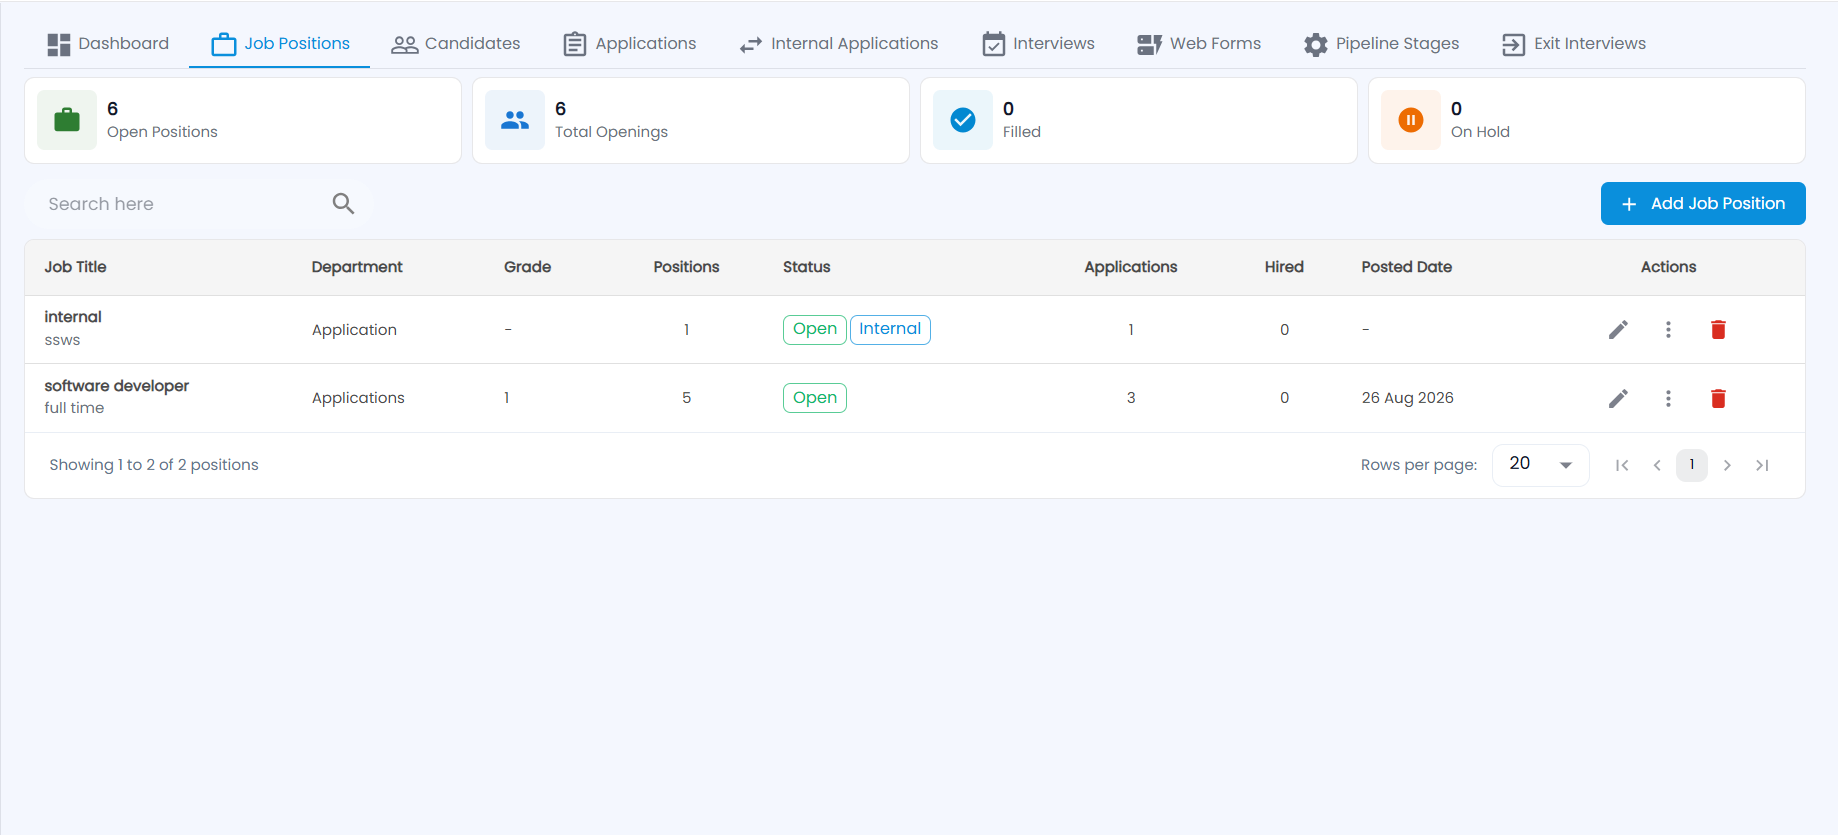
Task: Go to the previous page
Action: tap(1657, 465)
